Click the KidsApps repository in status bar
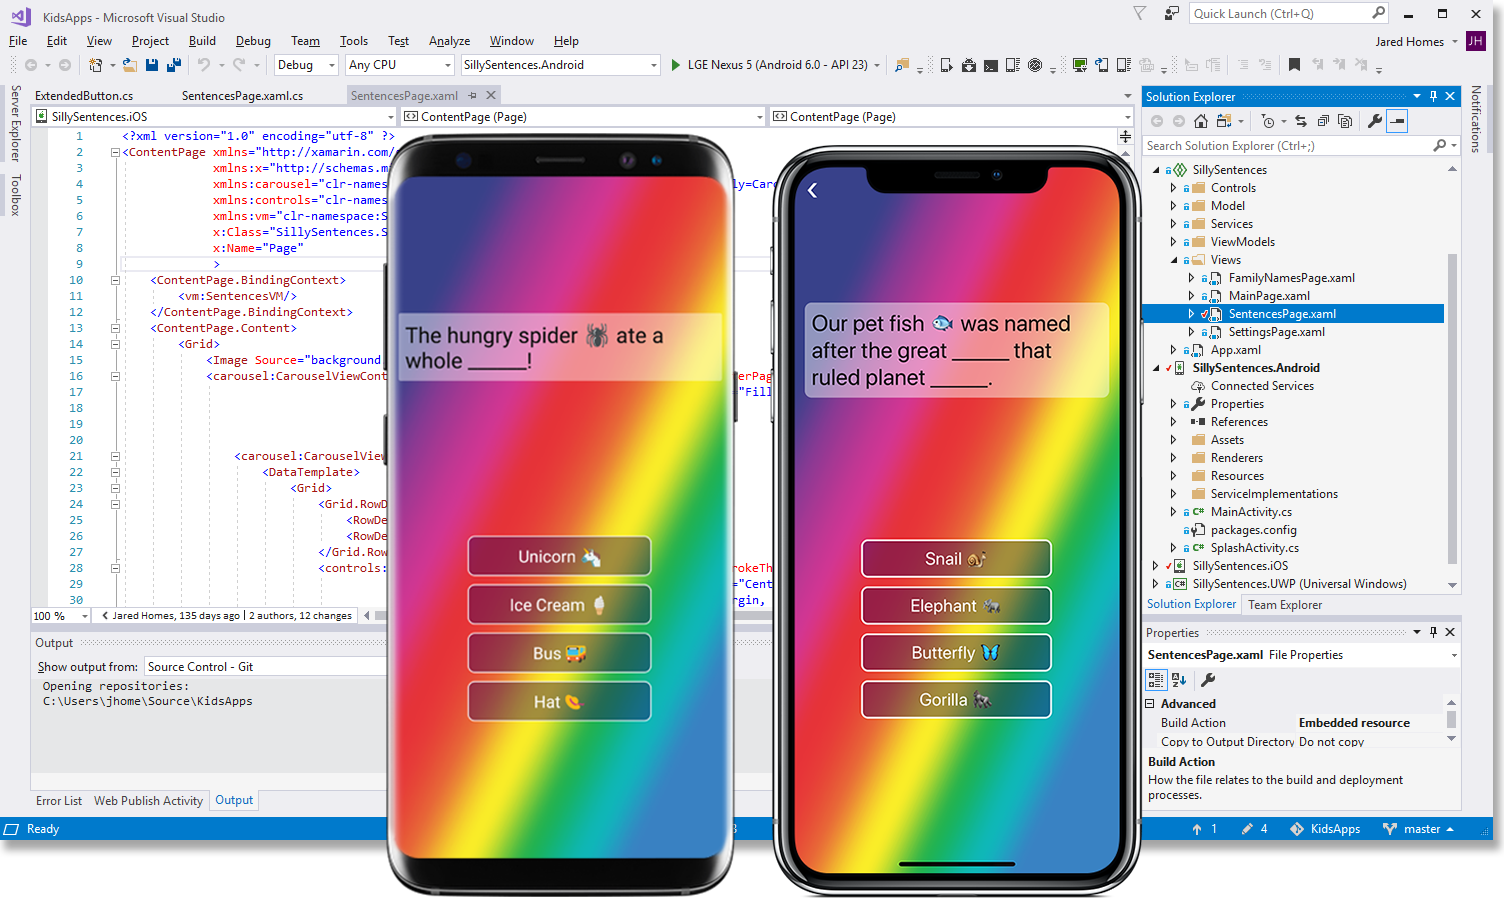The height and width of the screenshot is (900, 1504). (1325, 829)
